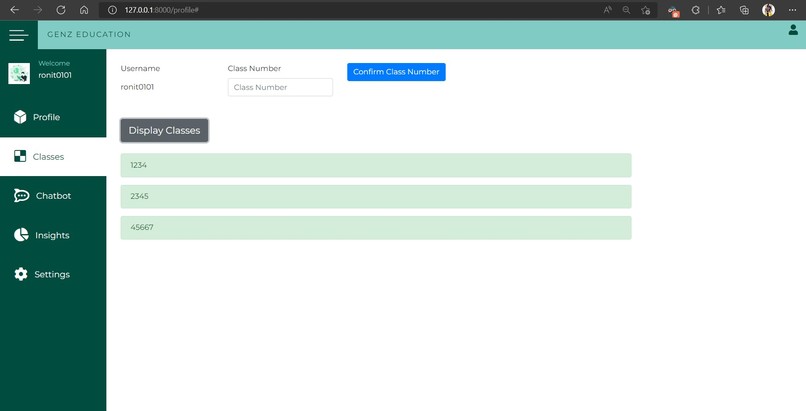Open the Chatbot sidebar item

[53, 196]
